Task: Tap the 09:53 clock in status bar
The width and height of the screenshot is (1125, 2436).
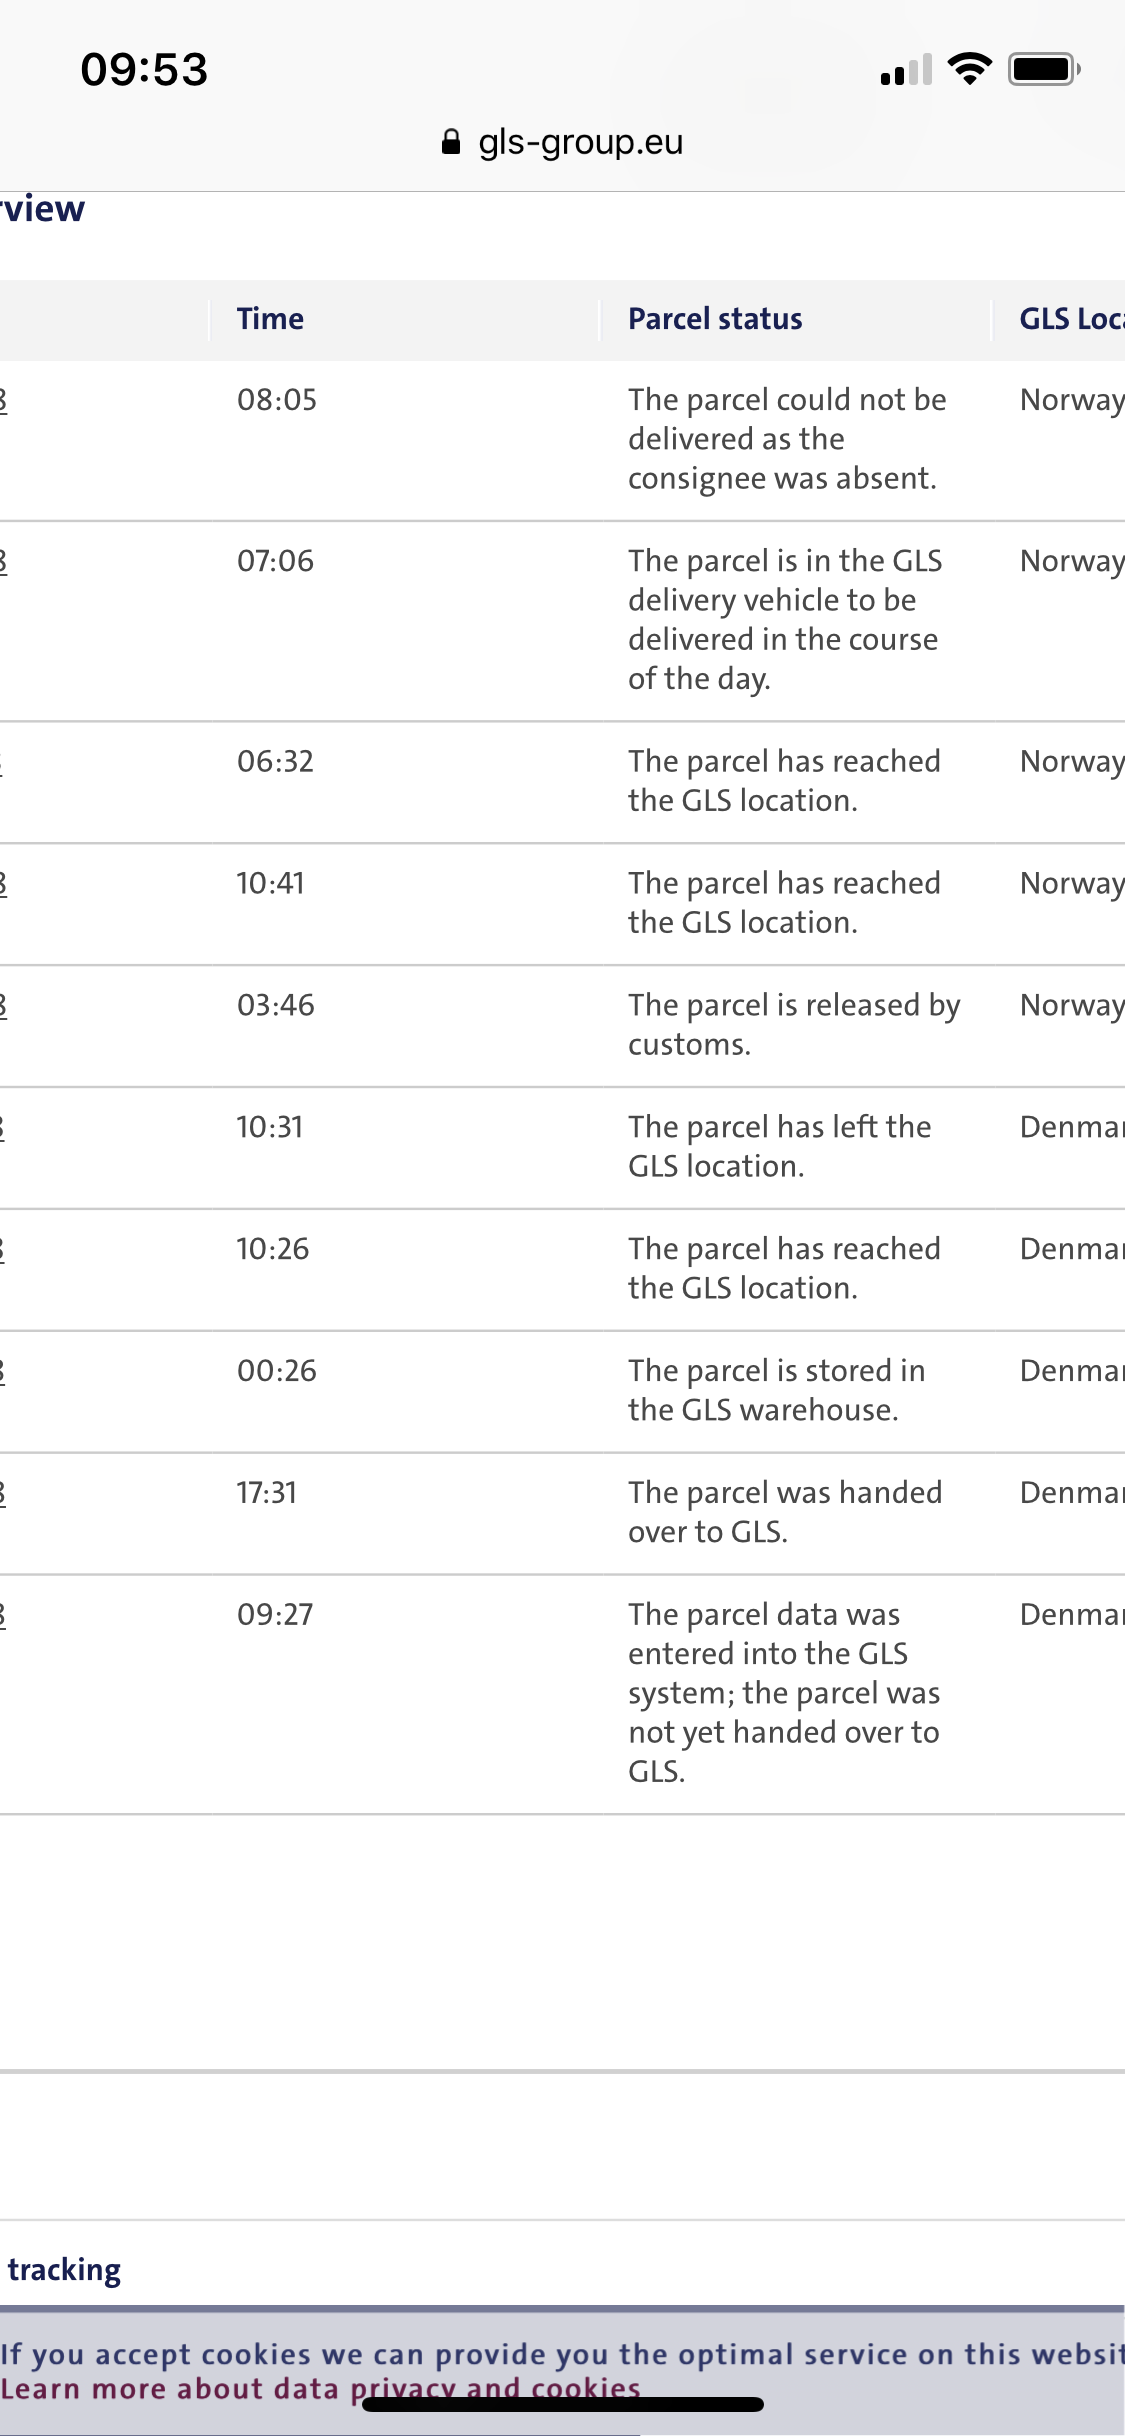Action: point(144,70)
